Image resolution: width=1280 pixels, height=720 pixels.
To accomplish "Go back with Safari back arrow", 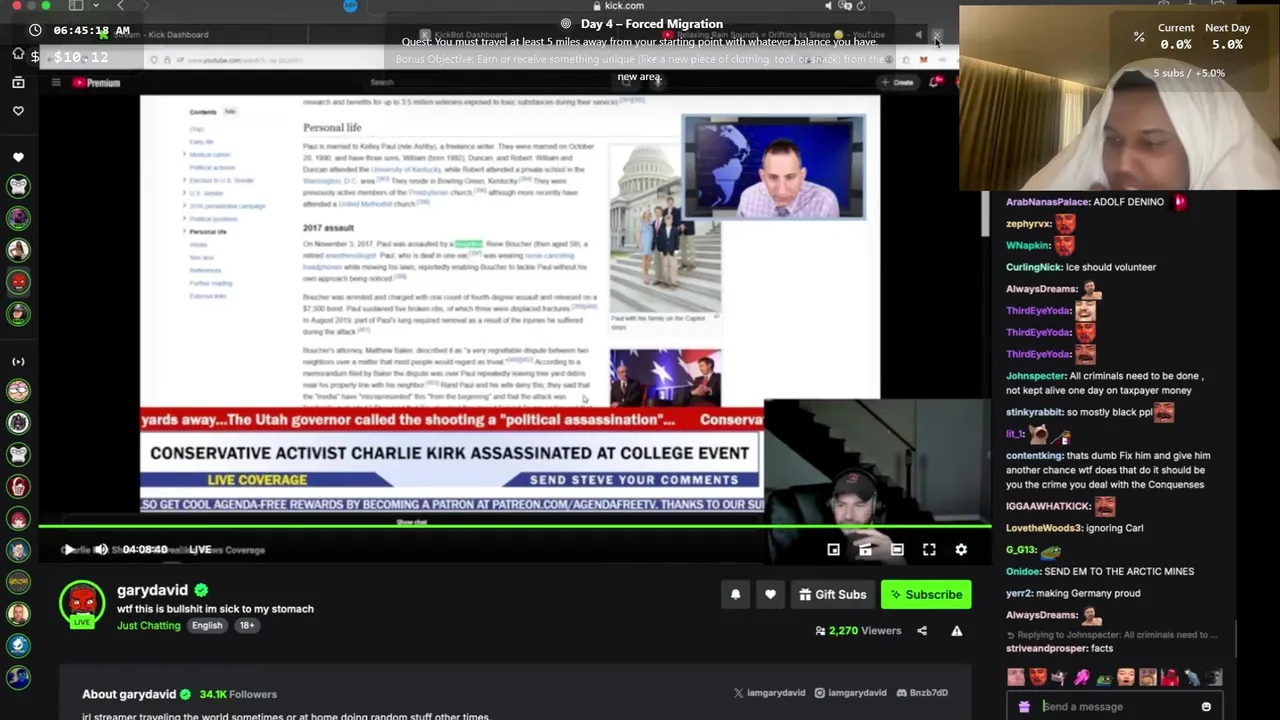I will (120, 6).
